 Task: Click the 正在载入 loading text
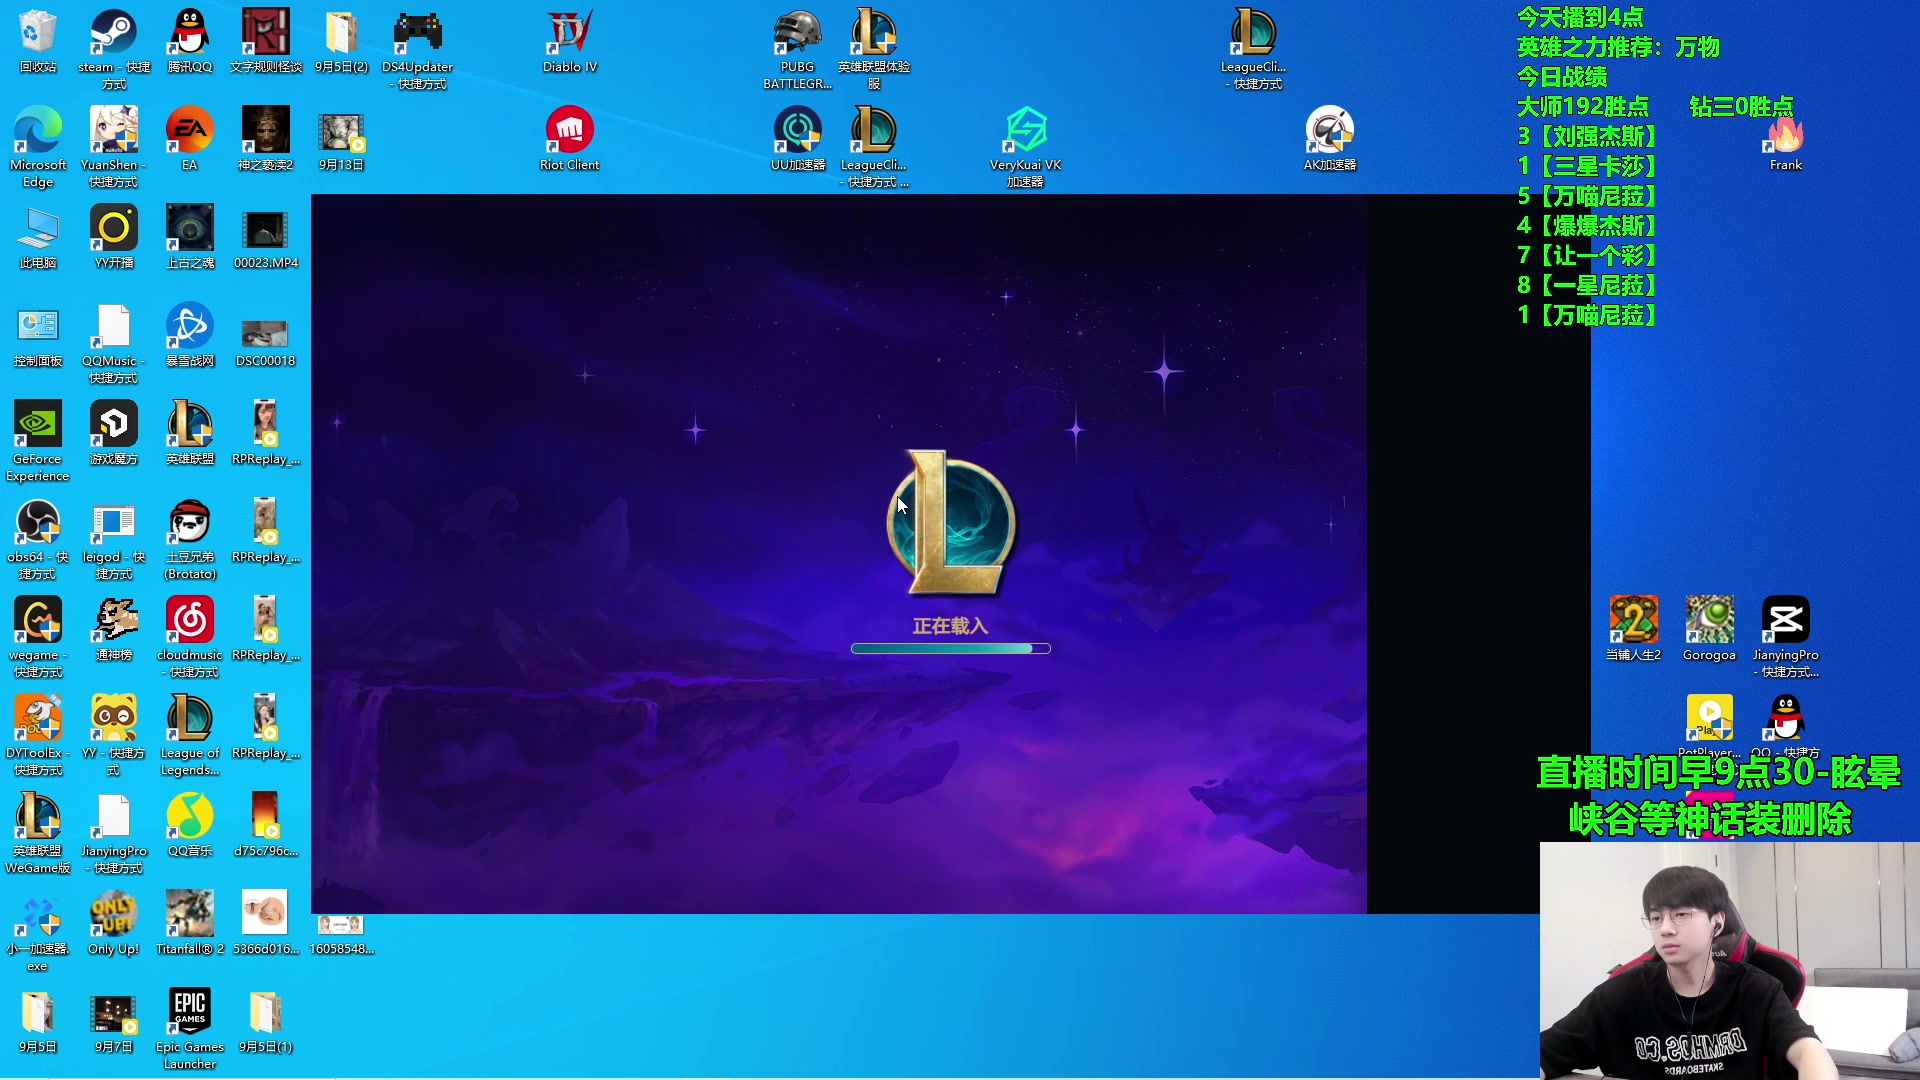coord(950,626)
